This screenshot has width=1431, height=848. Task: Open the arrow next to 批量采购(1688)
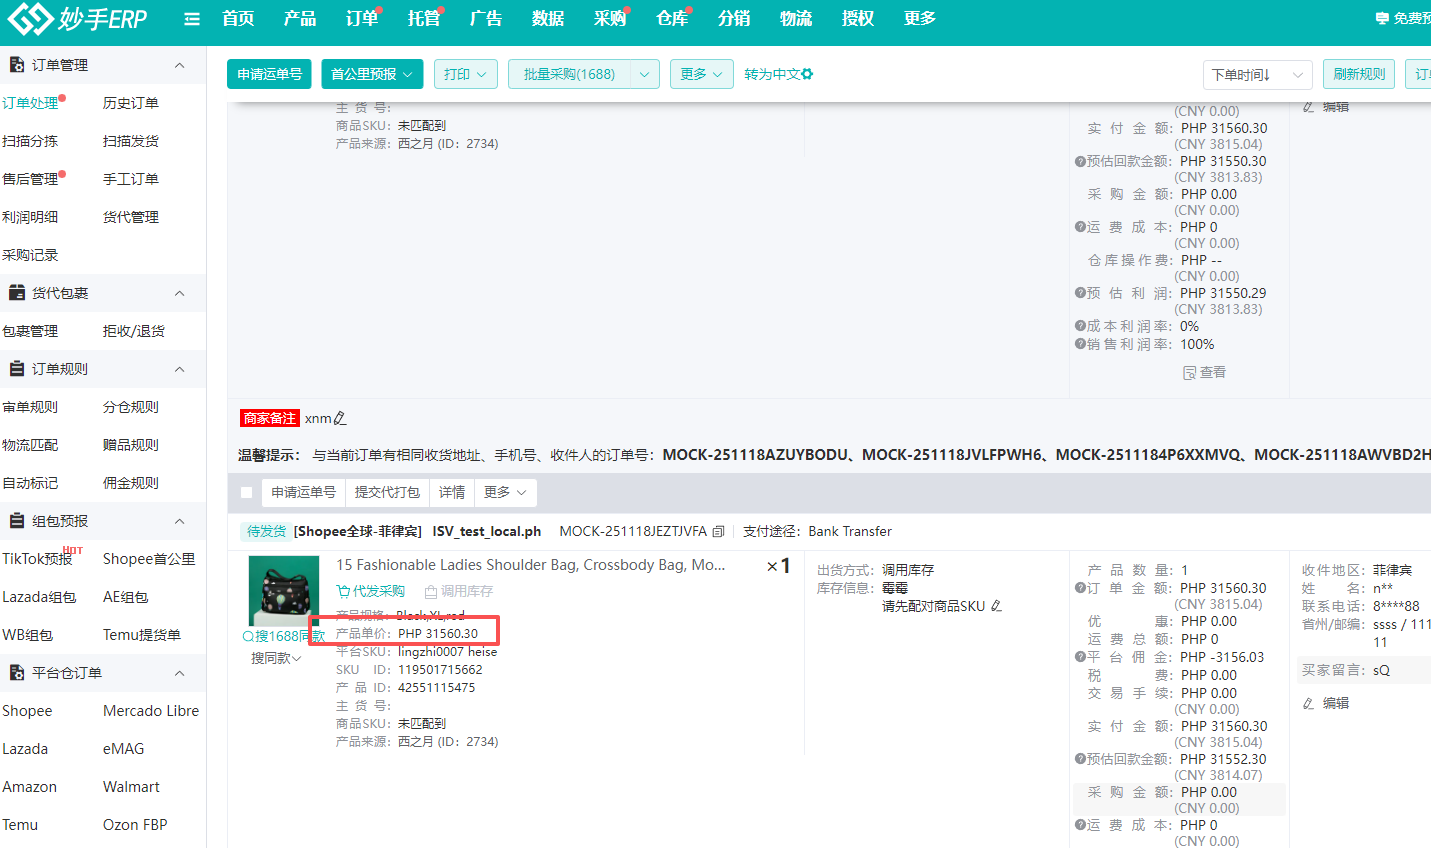(645, 74)
